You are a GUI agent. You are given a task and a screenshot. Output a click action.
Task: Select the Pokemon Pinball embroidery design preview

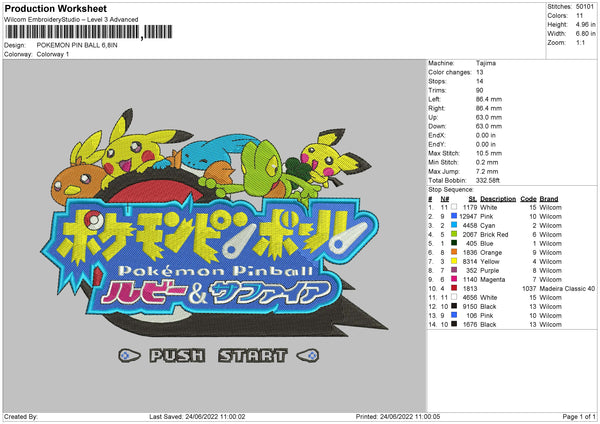[213, 236]
